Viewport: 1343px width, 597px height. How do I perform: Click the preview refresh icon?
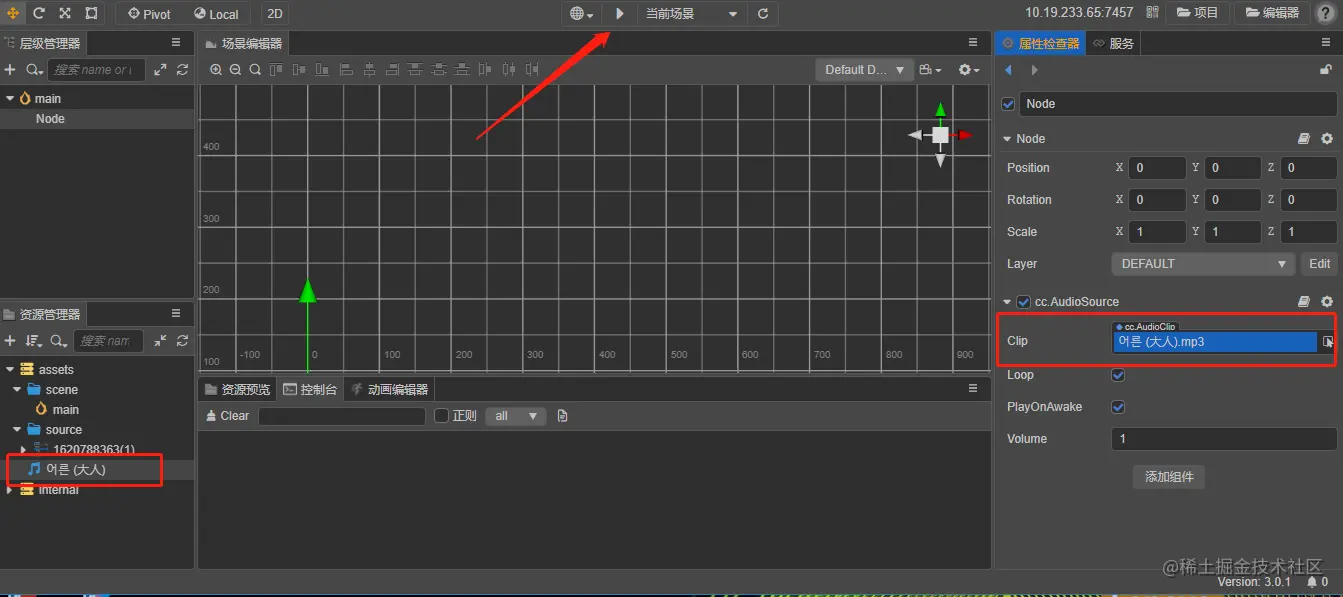coord(763,14)
